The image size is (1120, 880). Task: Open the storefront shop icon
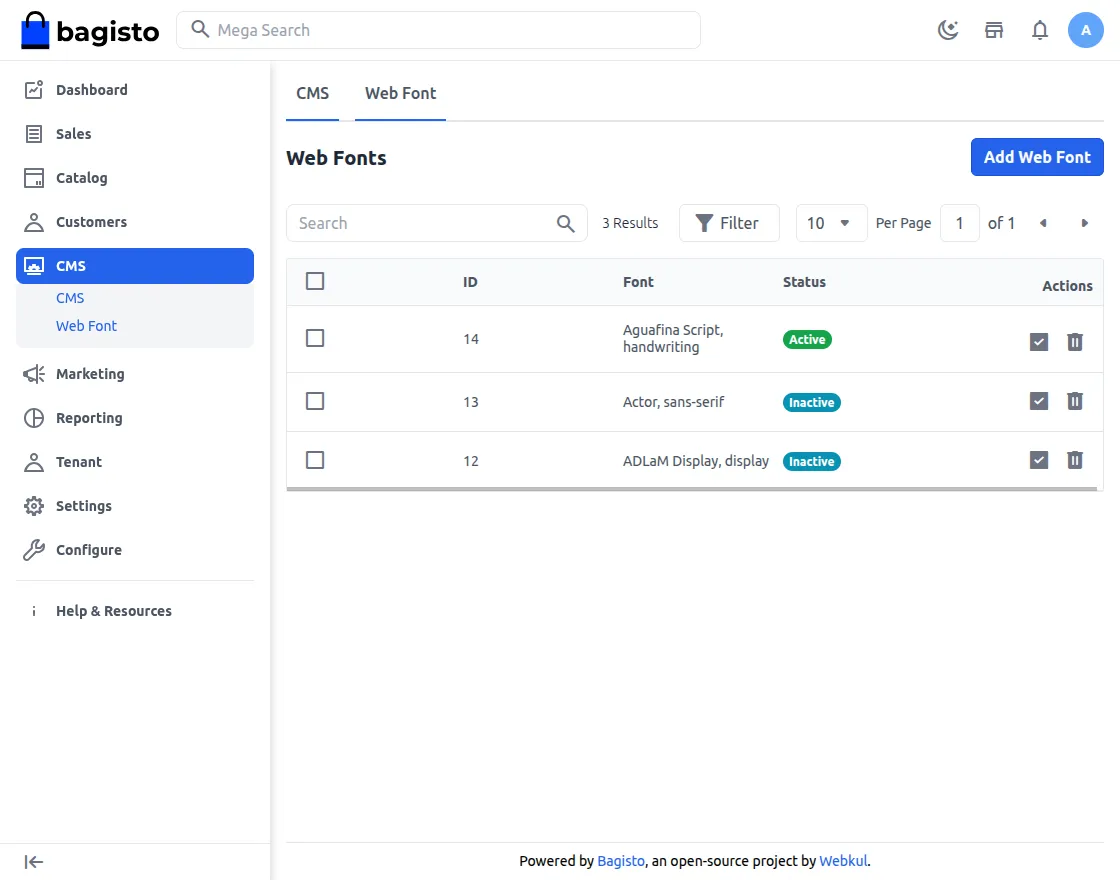[x=994, y=30]
